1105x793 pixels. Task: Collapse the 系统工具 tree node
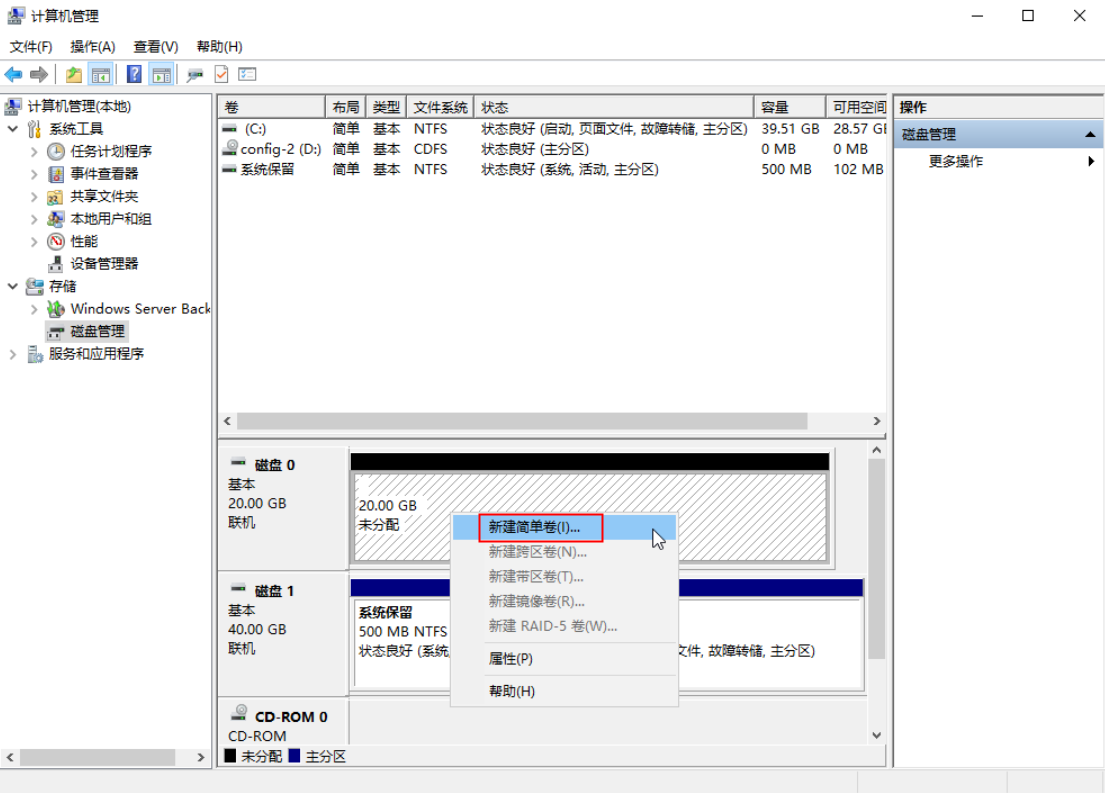point(13,129)
